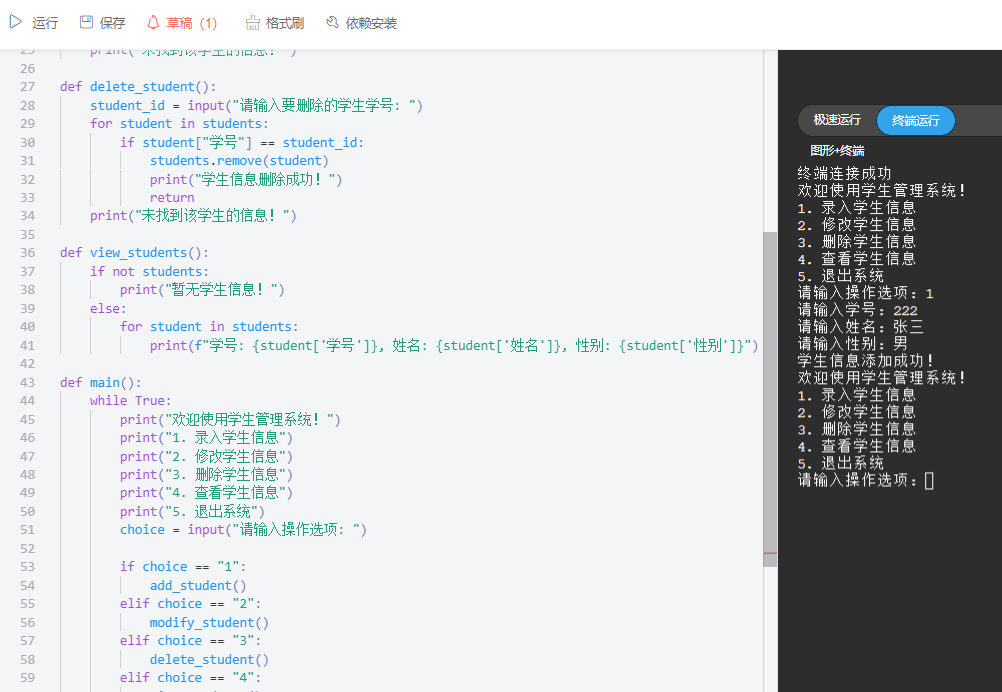The width and height of the screenshot is (1002, 692).
Task: Click 'if not students:' line
Action: tap(149, 272)
